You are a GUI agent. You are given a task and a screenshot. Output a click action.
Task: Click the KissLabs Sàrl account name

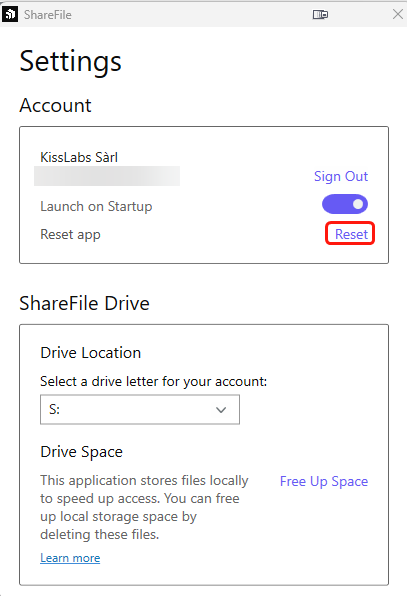[x=79, y=157]
